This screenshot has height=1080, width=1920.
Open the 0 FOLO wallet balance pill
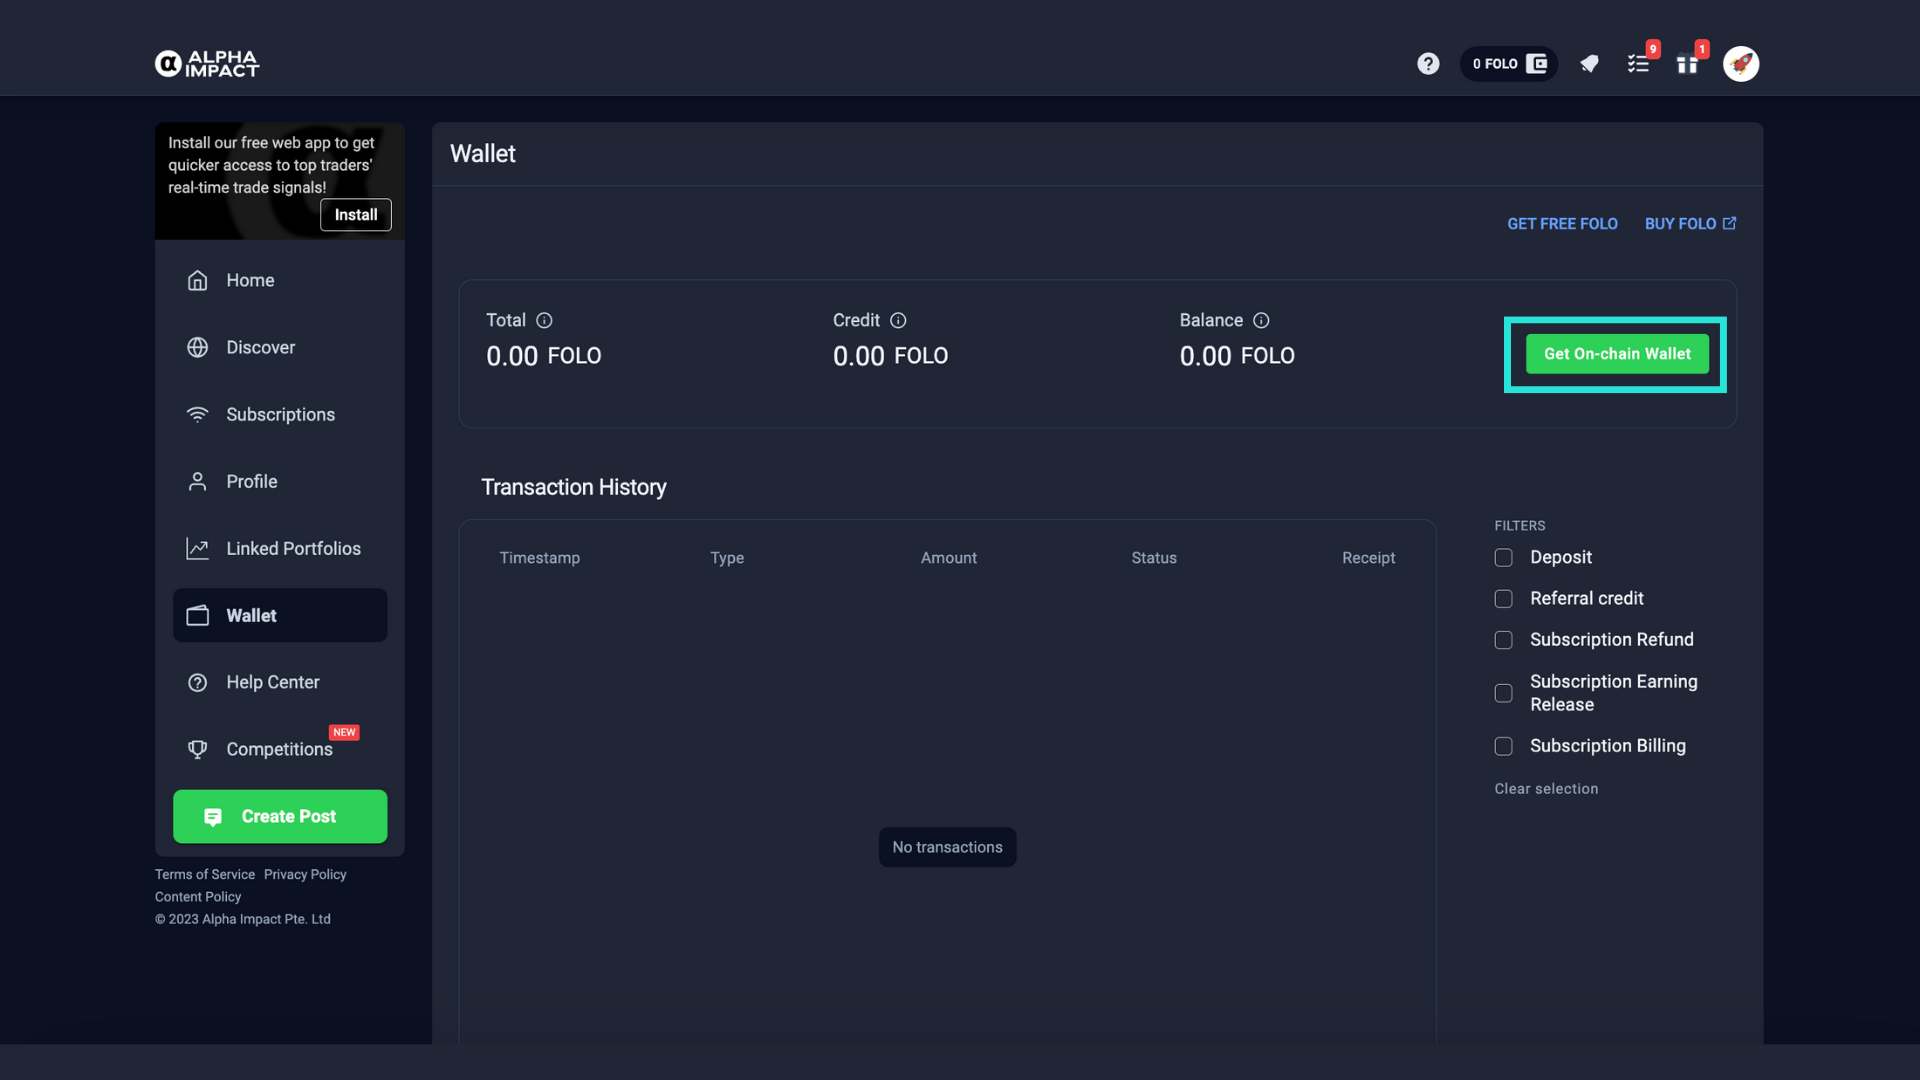(1509, 64)
